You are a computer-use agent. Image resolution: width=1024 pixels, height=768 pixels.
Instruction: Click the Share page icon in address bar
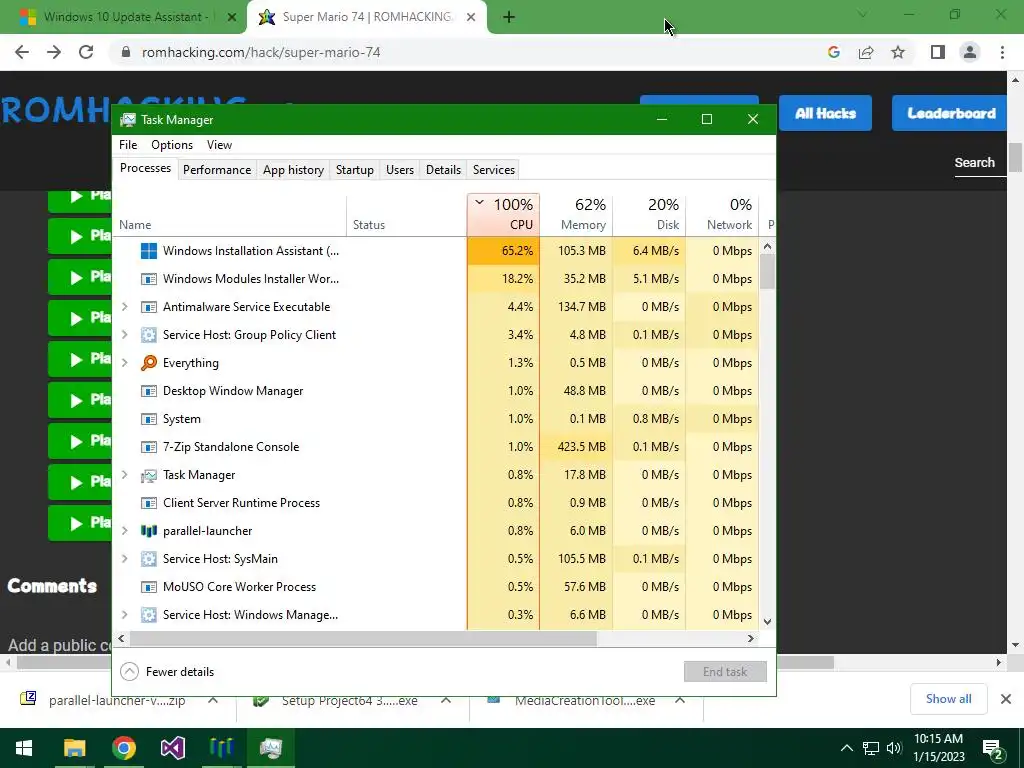[866, 52]
